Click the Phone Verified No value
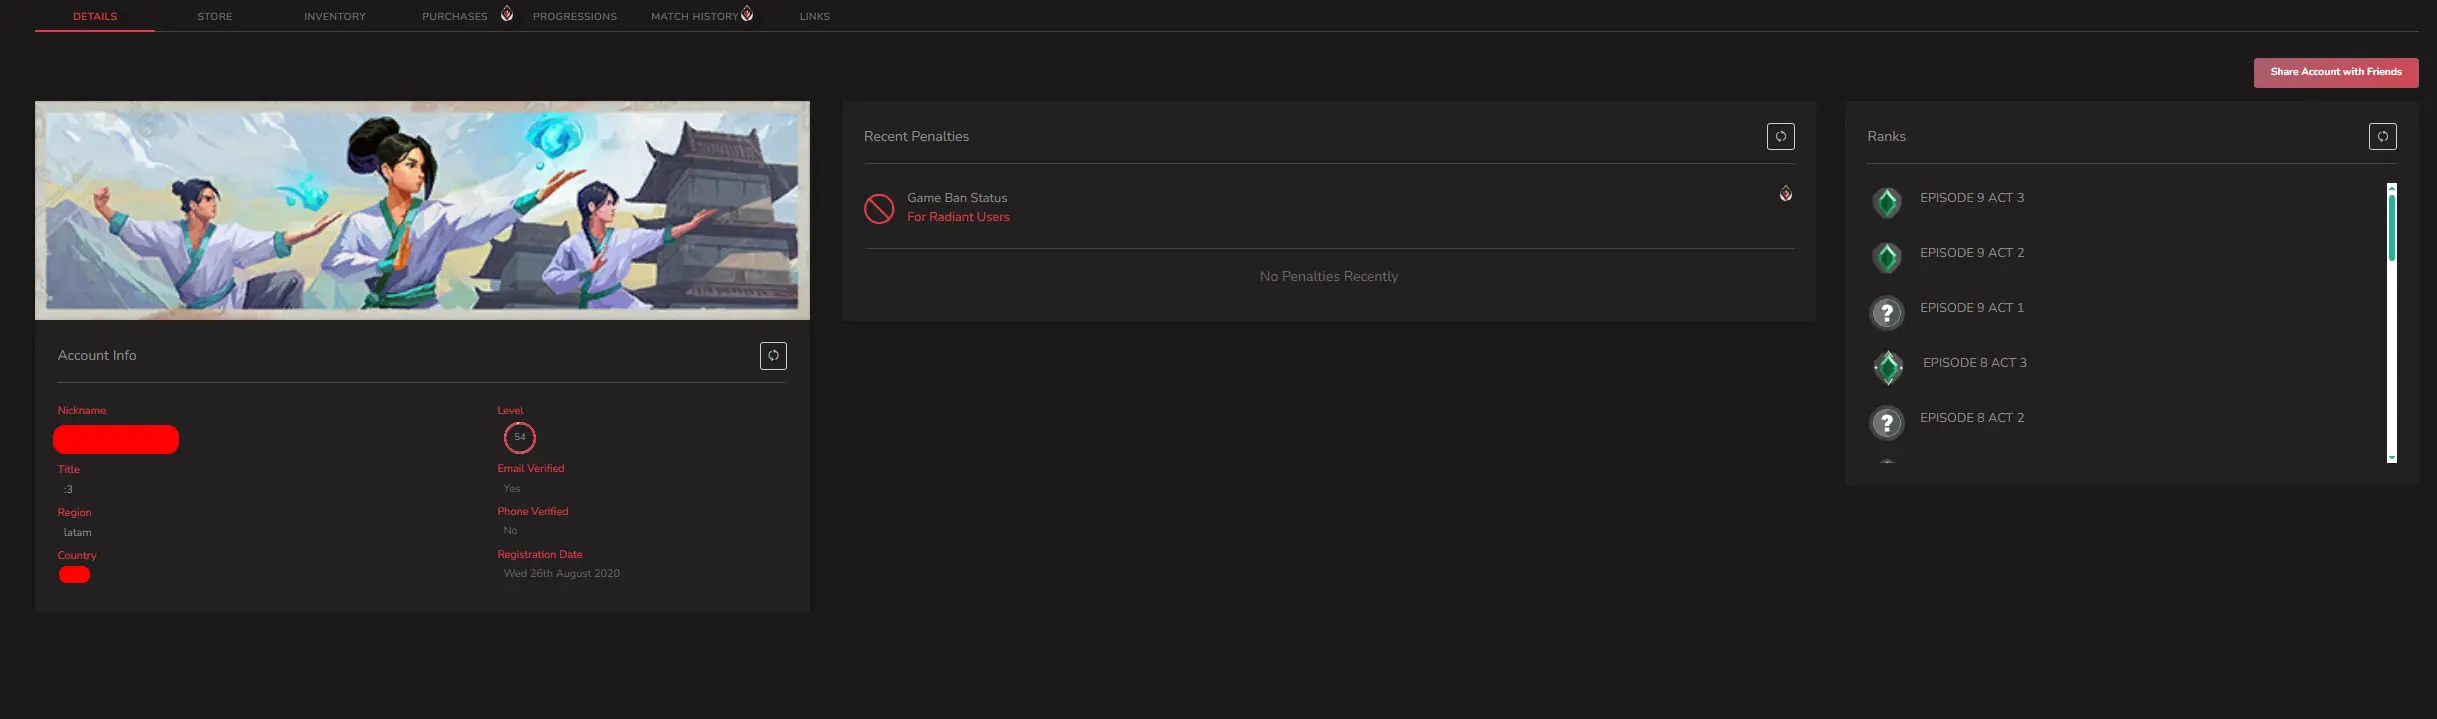 tap(510, 530)
